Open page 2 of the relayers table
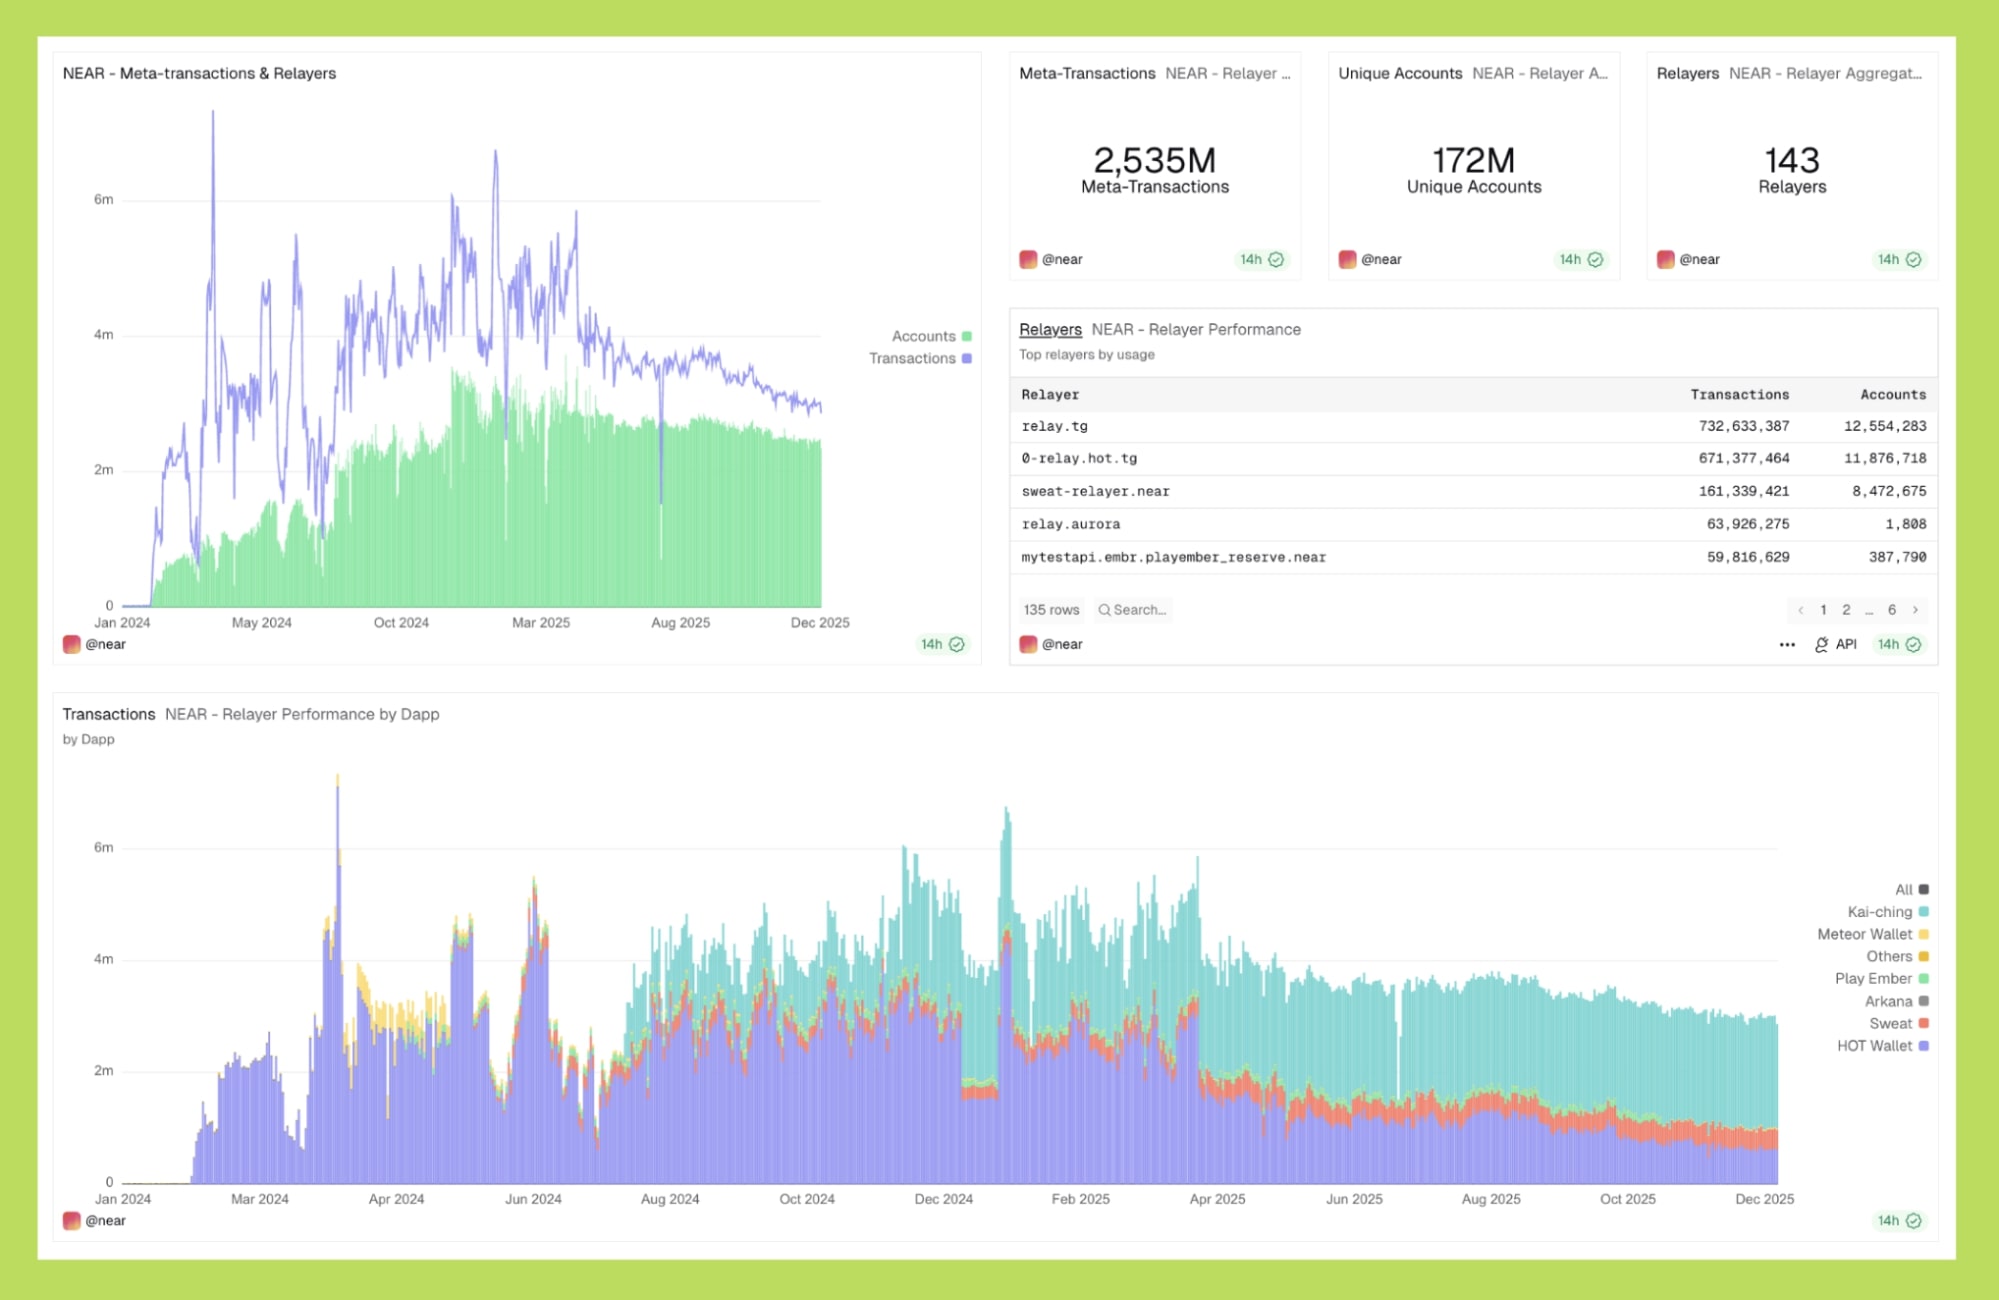The height and width of the screenshot is (1300, 1999). coord(1846,610)
